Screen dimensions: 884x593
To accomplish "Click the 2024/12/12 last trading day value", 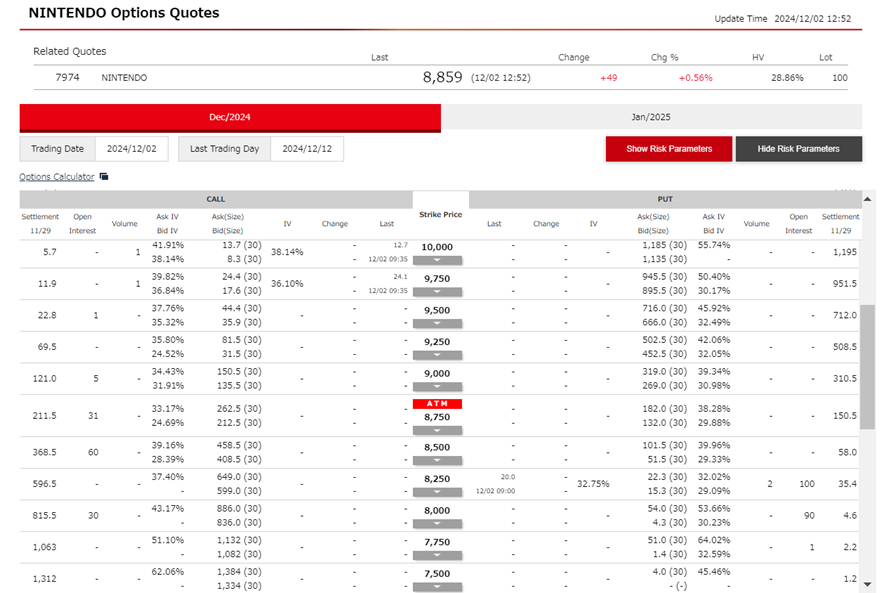I will pos(307,149).
